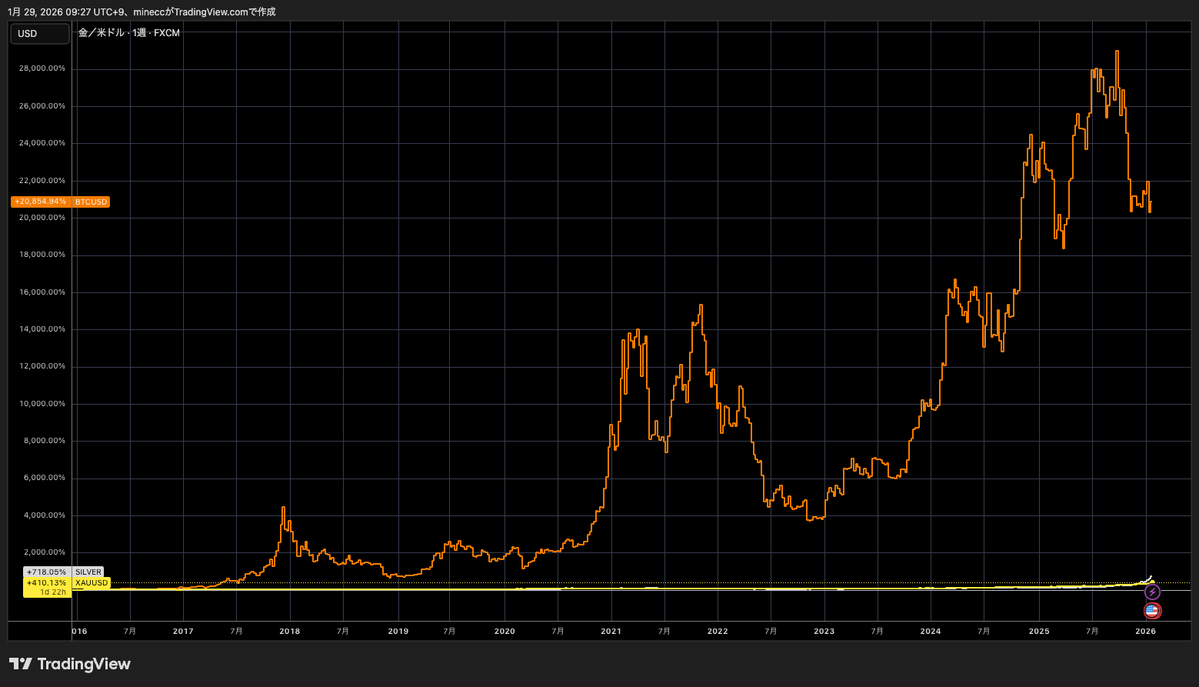The image size is (1199, 687).
Task: Click the TradingView logo
Action: point(23,664)
